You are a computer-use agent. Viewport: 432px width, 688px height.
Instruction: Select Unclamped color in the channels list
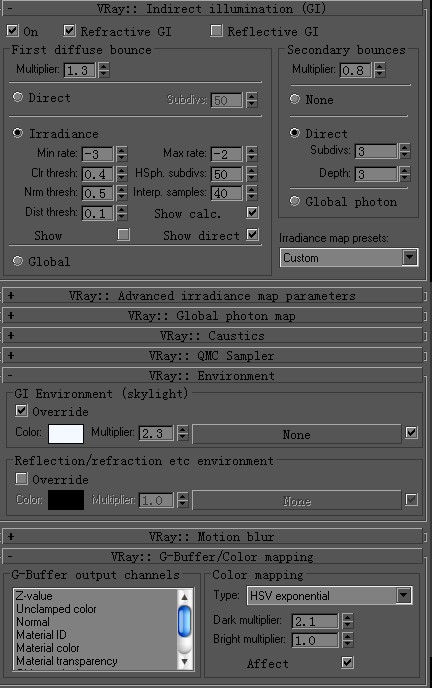click(56, 609)
